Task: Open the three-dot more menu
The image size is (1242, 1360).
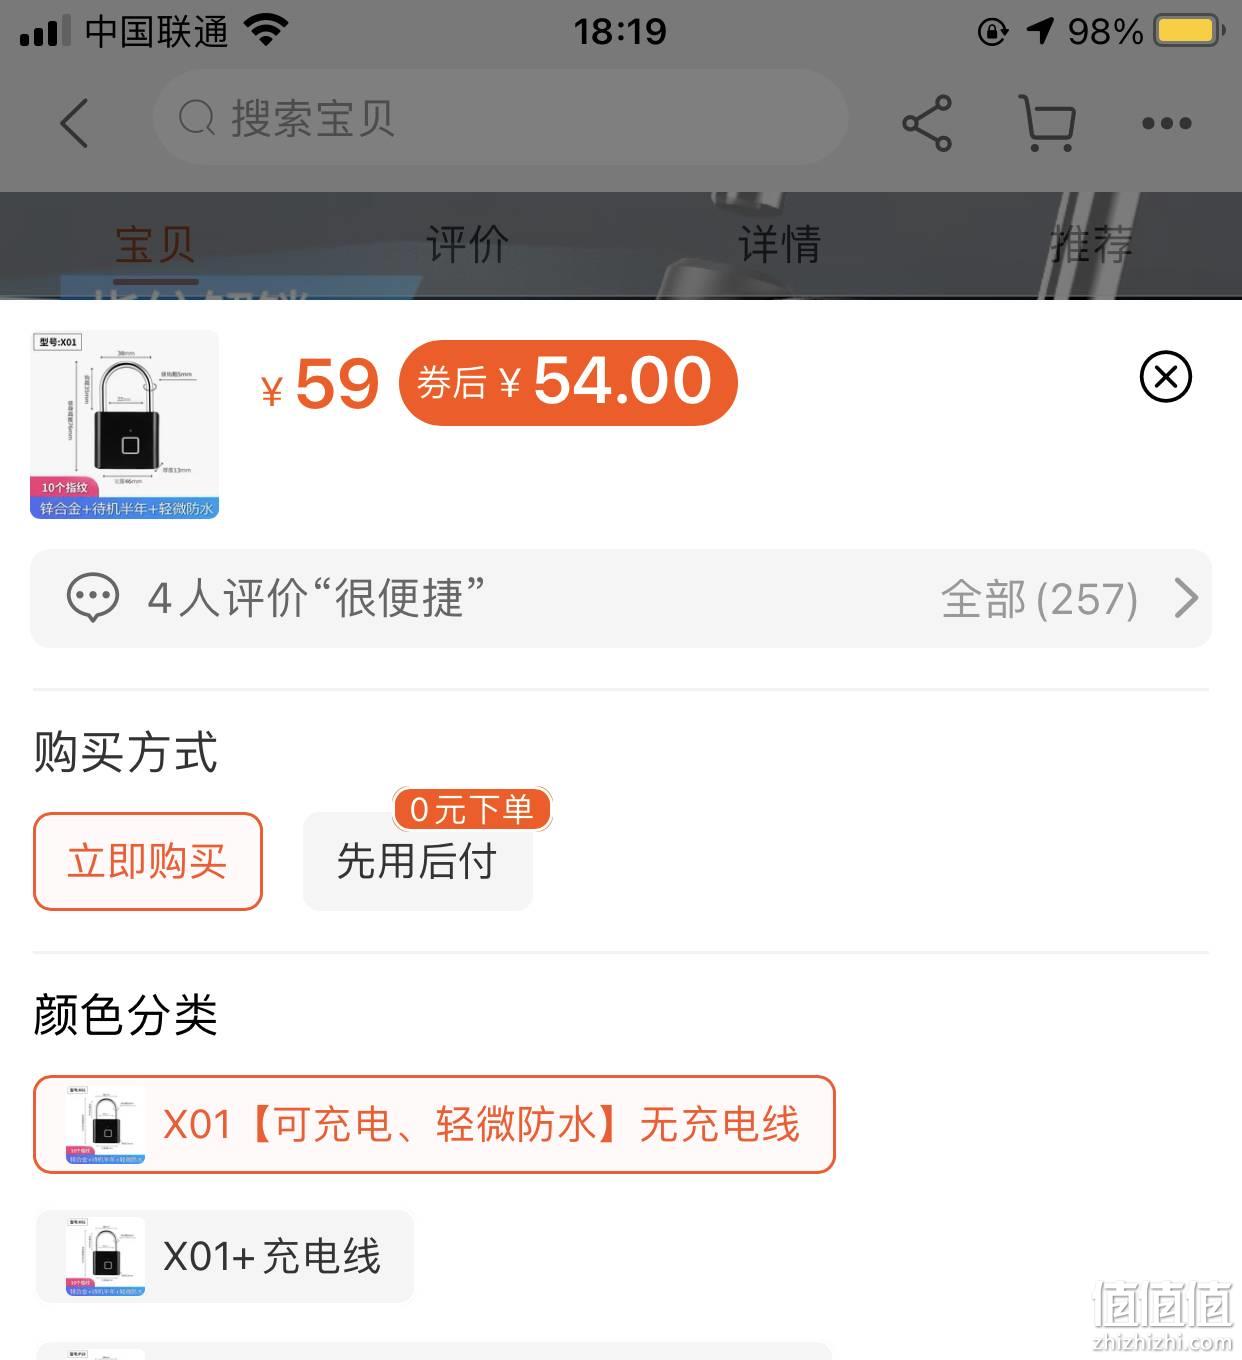Action: 1167,123
